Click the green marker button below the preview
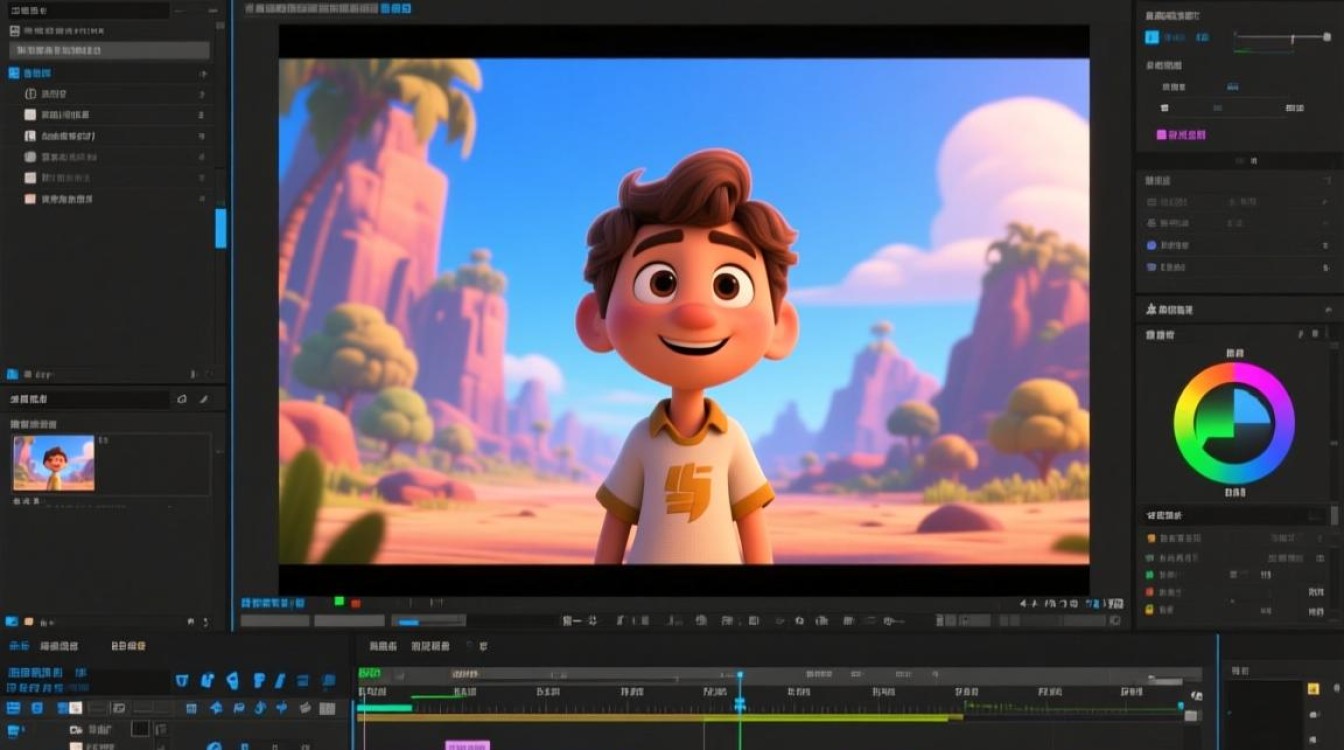This screenshot has width=1344, height=750. (339, 601)
